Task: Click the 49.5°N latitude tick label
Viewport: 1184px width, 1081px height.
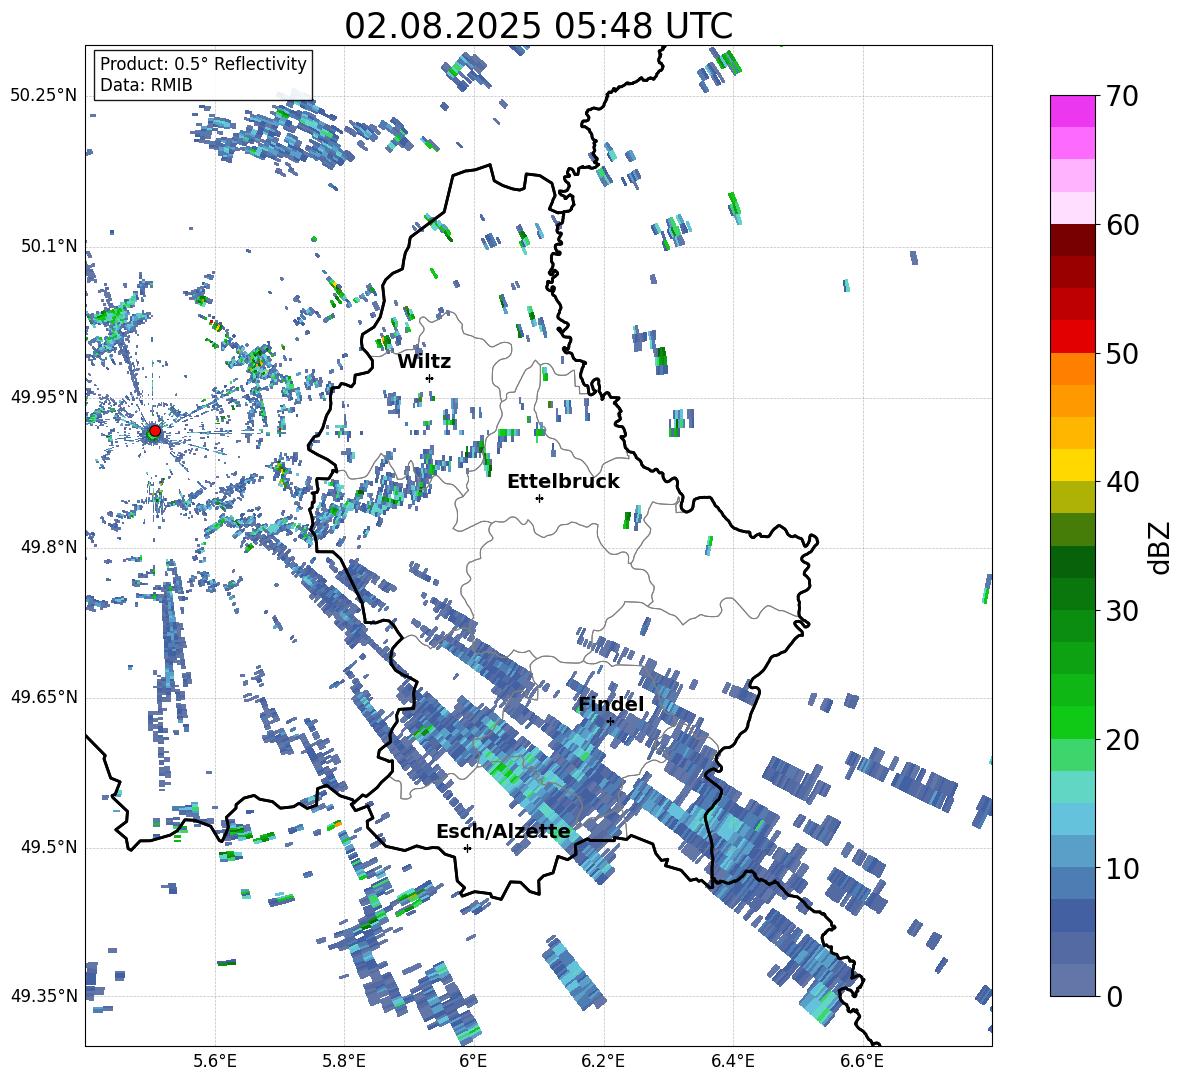Action: [48, 847]
